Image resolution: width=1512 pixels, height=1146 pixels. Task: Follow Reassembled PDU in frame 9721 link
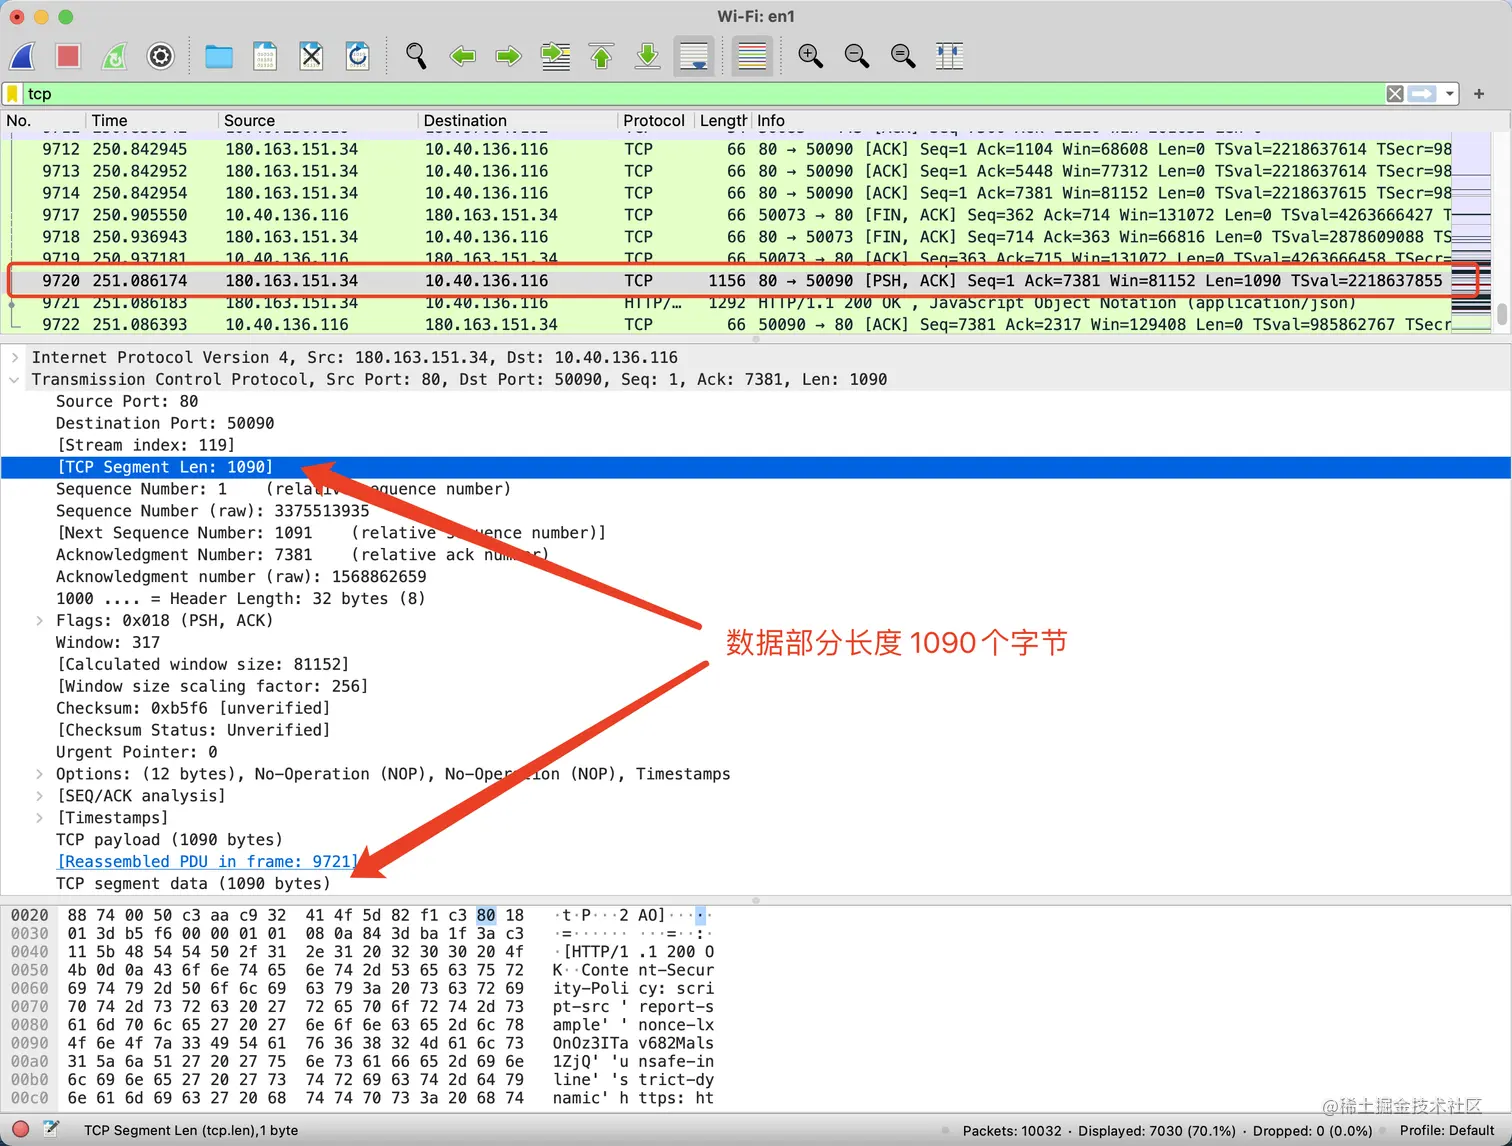206,862
